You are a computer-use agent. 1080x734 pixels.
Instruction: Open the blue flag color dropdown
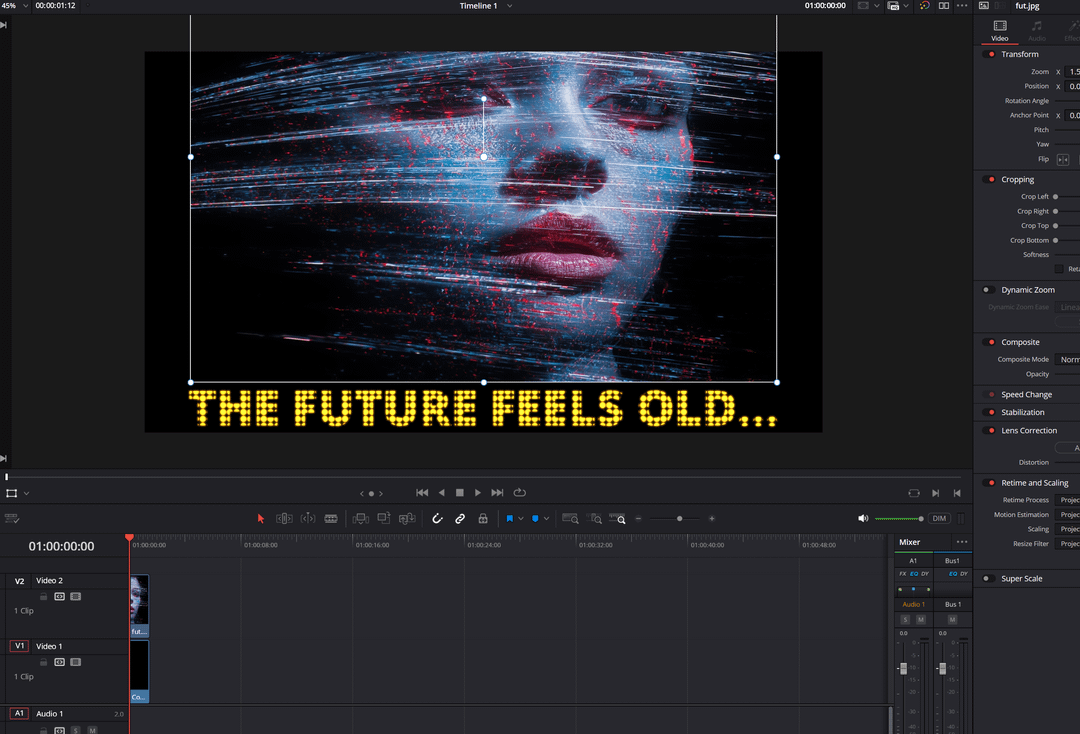(x=521, y=519)
